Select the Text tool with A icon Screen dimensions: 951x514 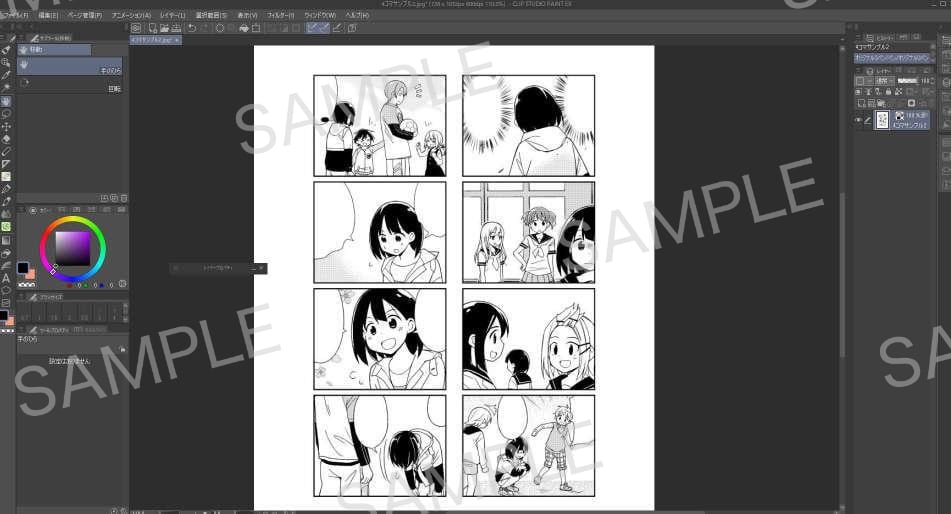[6, 279]
